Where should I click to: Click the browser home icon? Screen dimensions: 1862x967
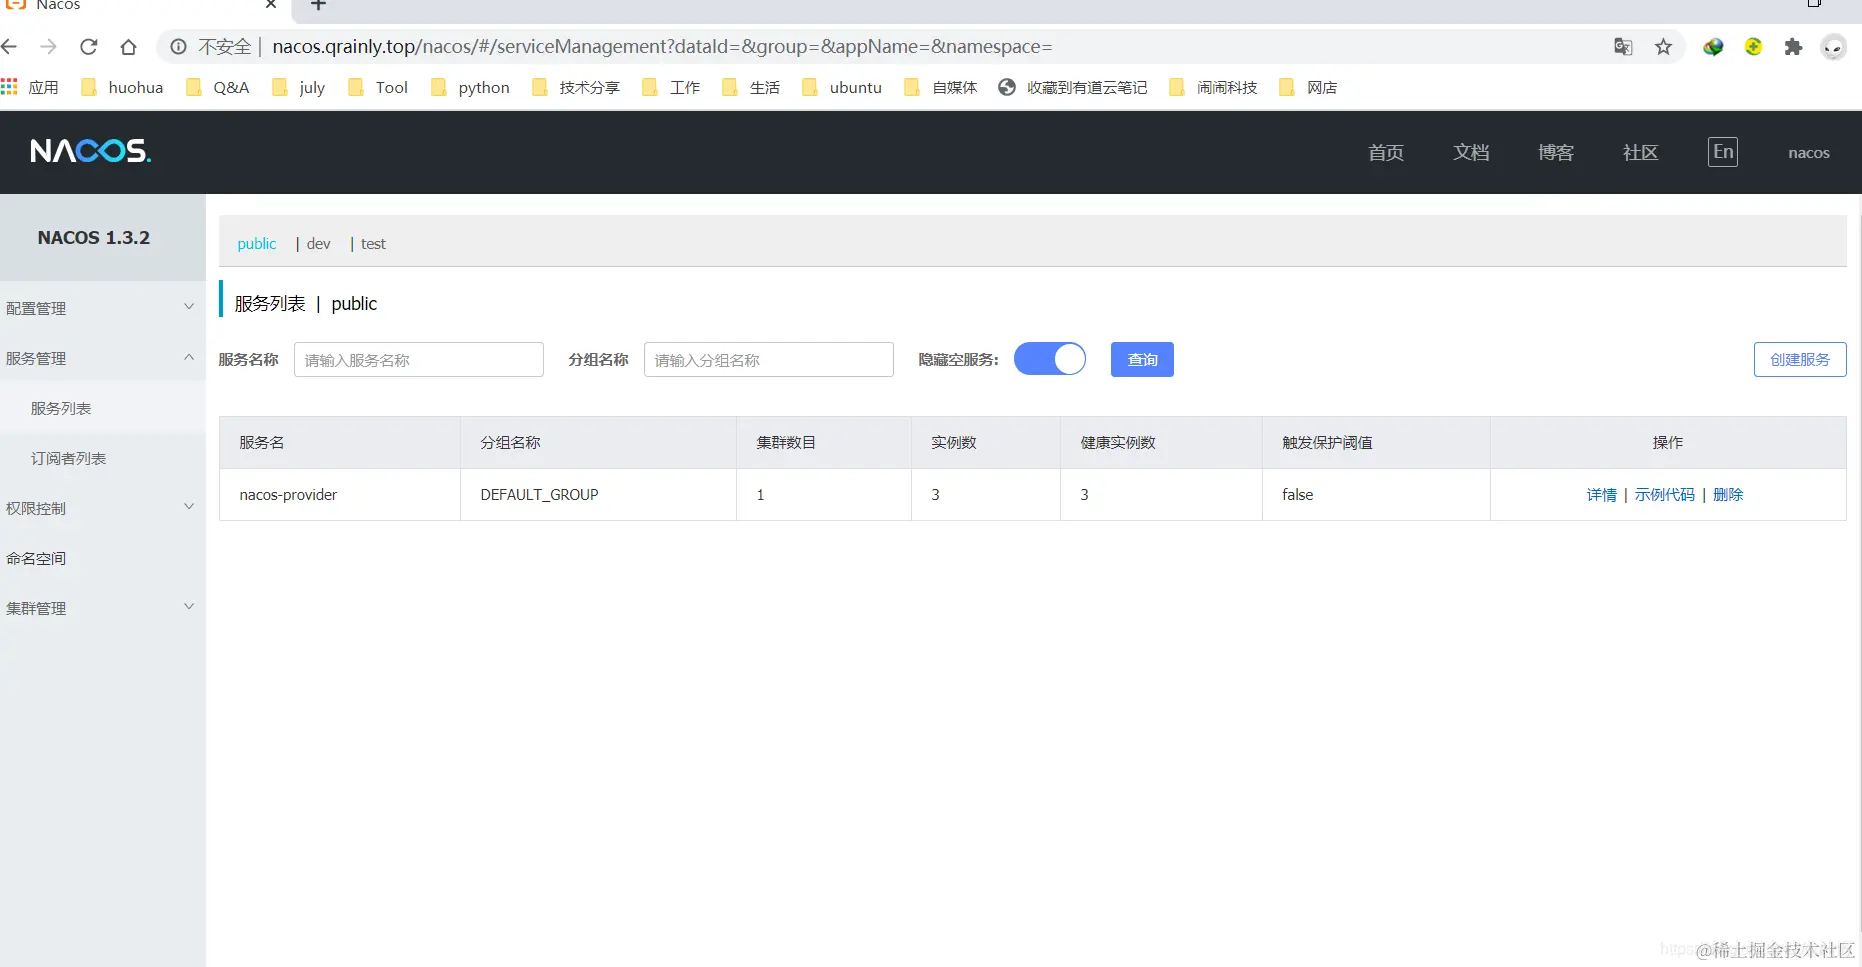[129, 46]
